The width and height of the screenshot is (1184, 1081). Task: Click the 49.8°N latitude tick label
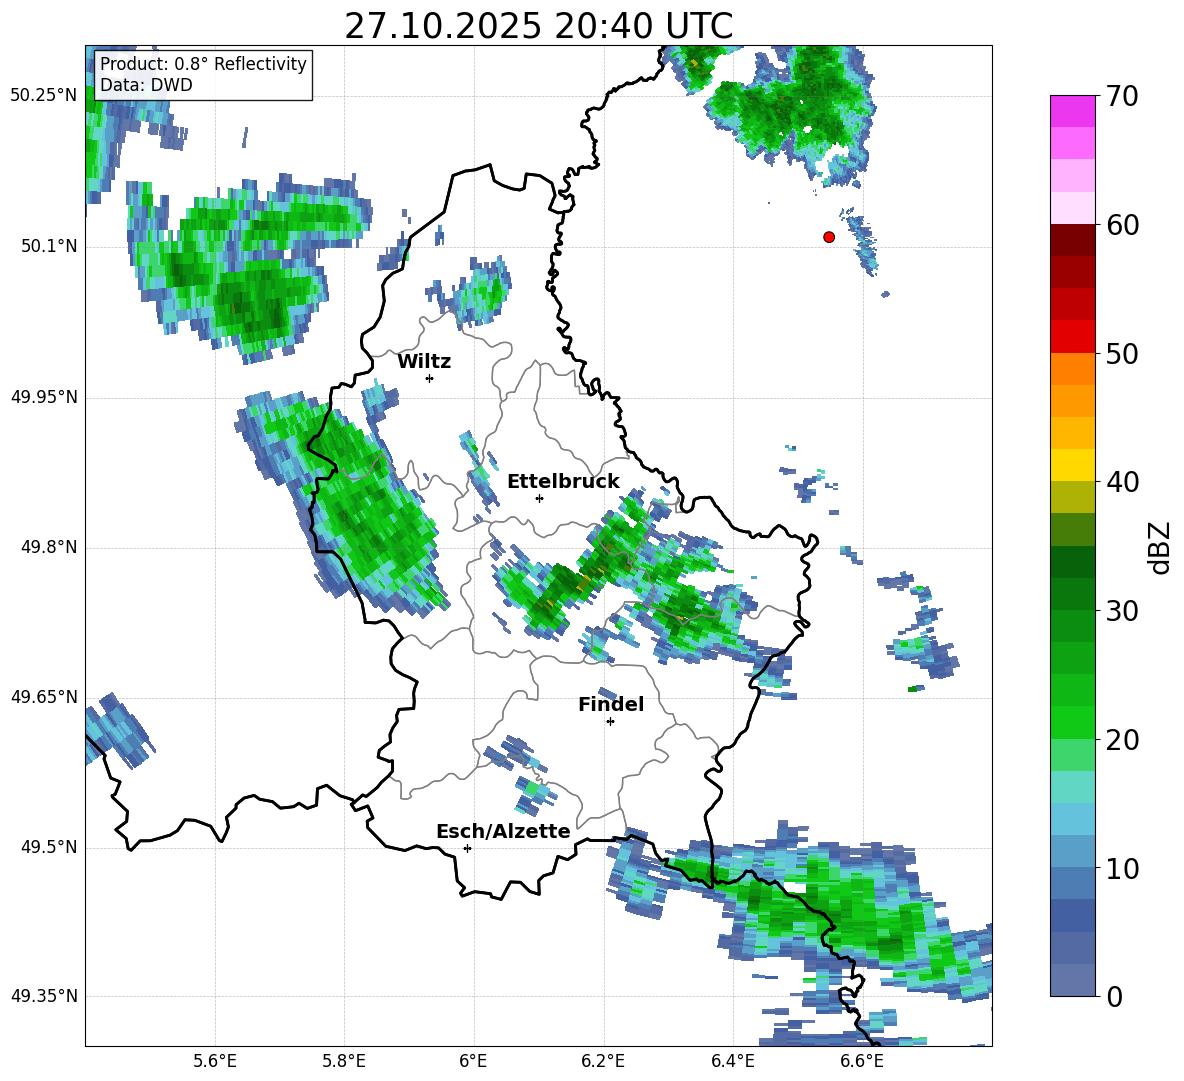[49, 547]
